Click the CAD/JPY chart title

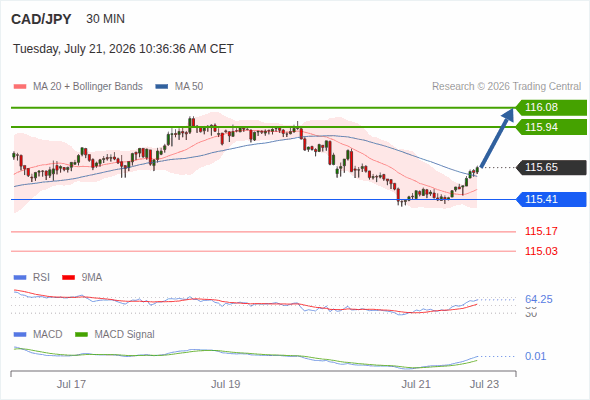(x=41, y=19)
